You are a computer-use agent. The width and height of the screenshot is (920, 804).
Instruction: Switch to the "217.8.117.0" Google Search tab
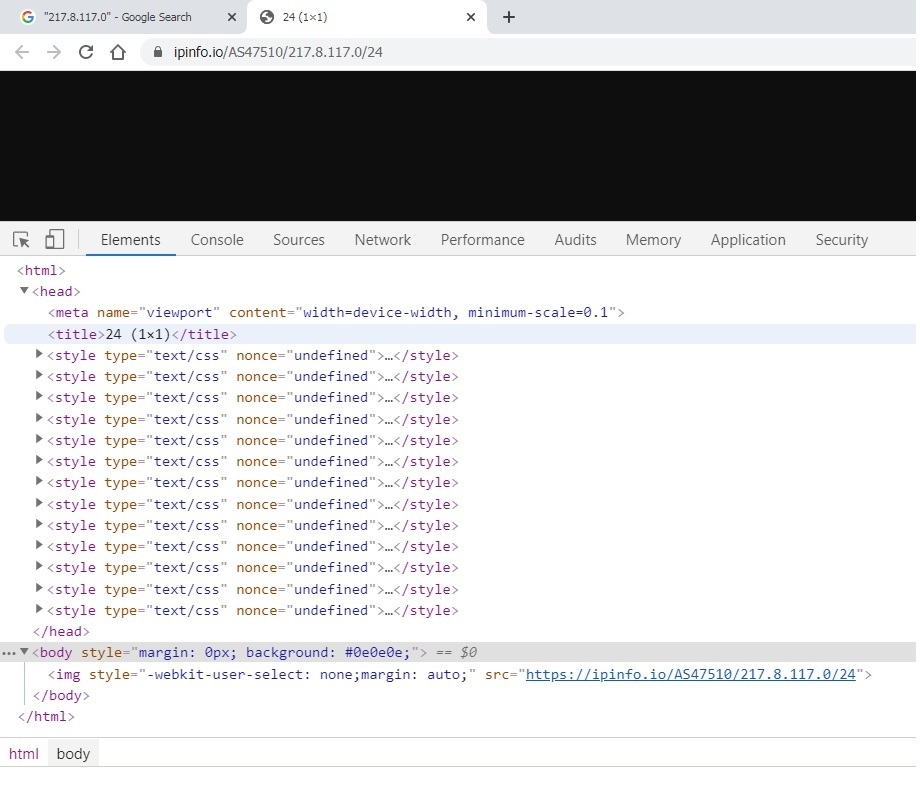(x=123, y=17)
